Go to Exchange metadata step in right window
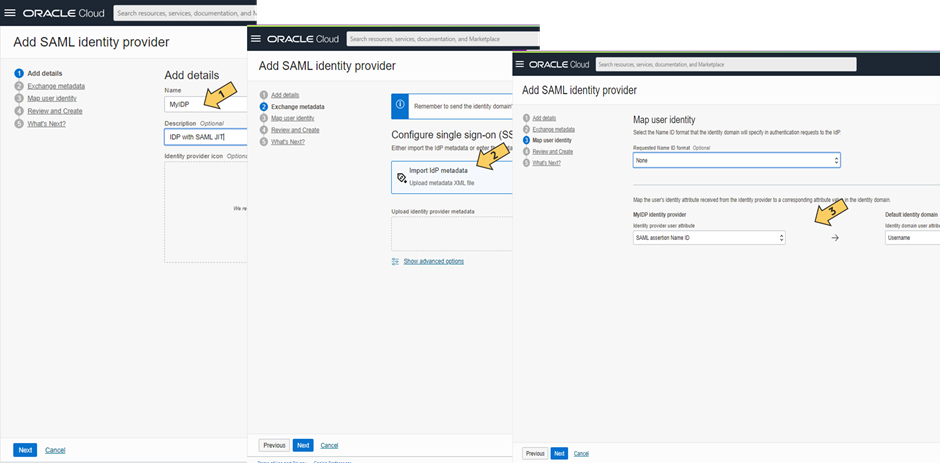Screen dimensions: 940x463 coord(554,129)
